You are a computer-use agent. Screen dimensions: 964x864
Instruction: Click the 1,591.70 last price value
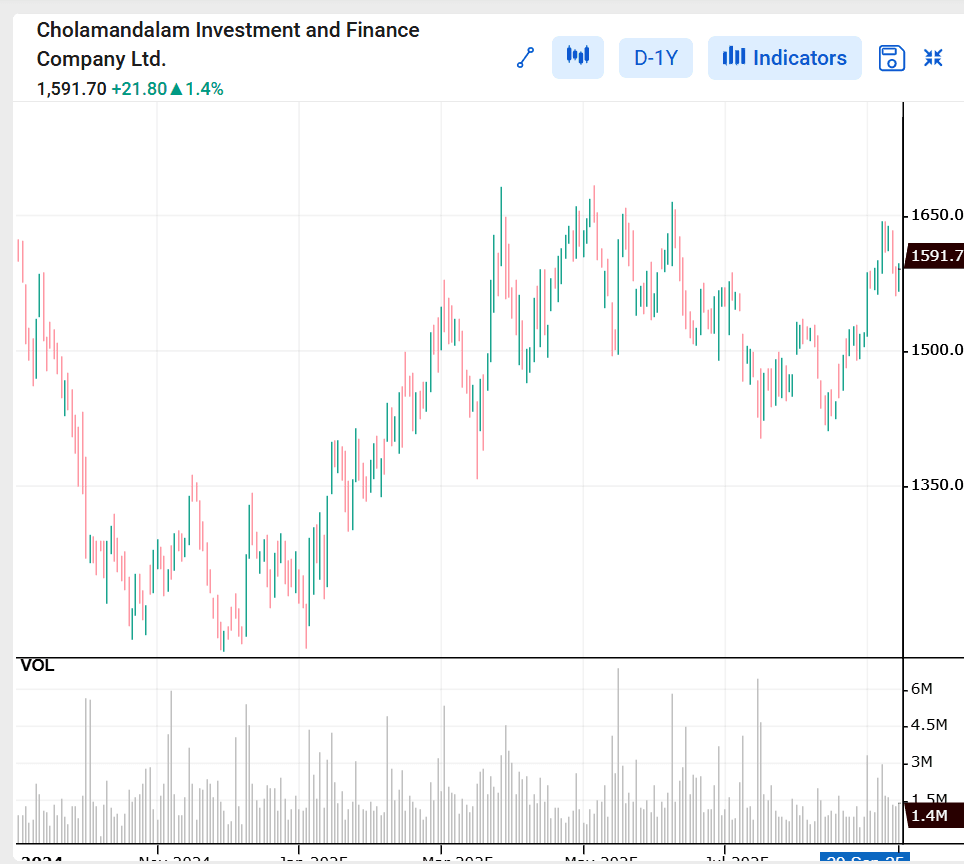point(71,89)
